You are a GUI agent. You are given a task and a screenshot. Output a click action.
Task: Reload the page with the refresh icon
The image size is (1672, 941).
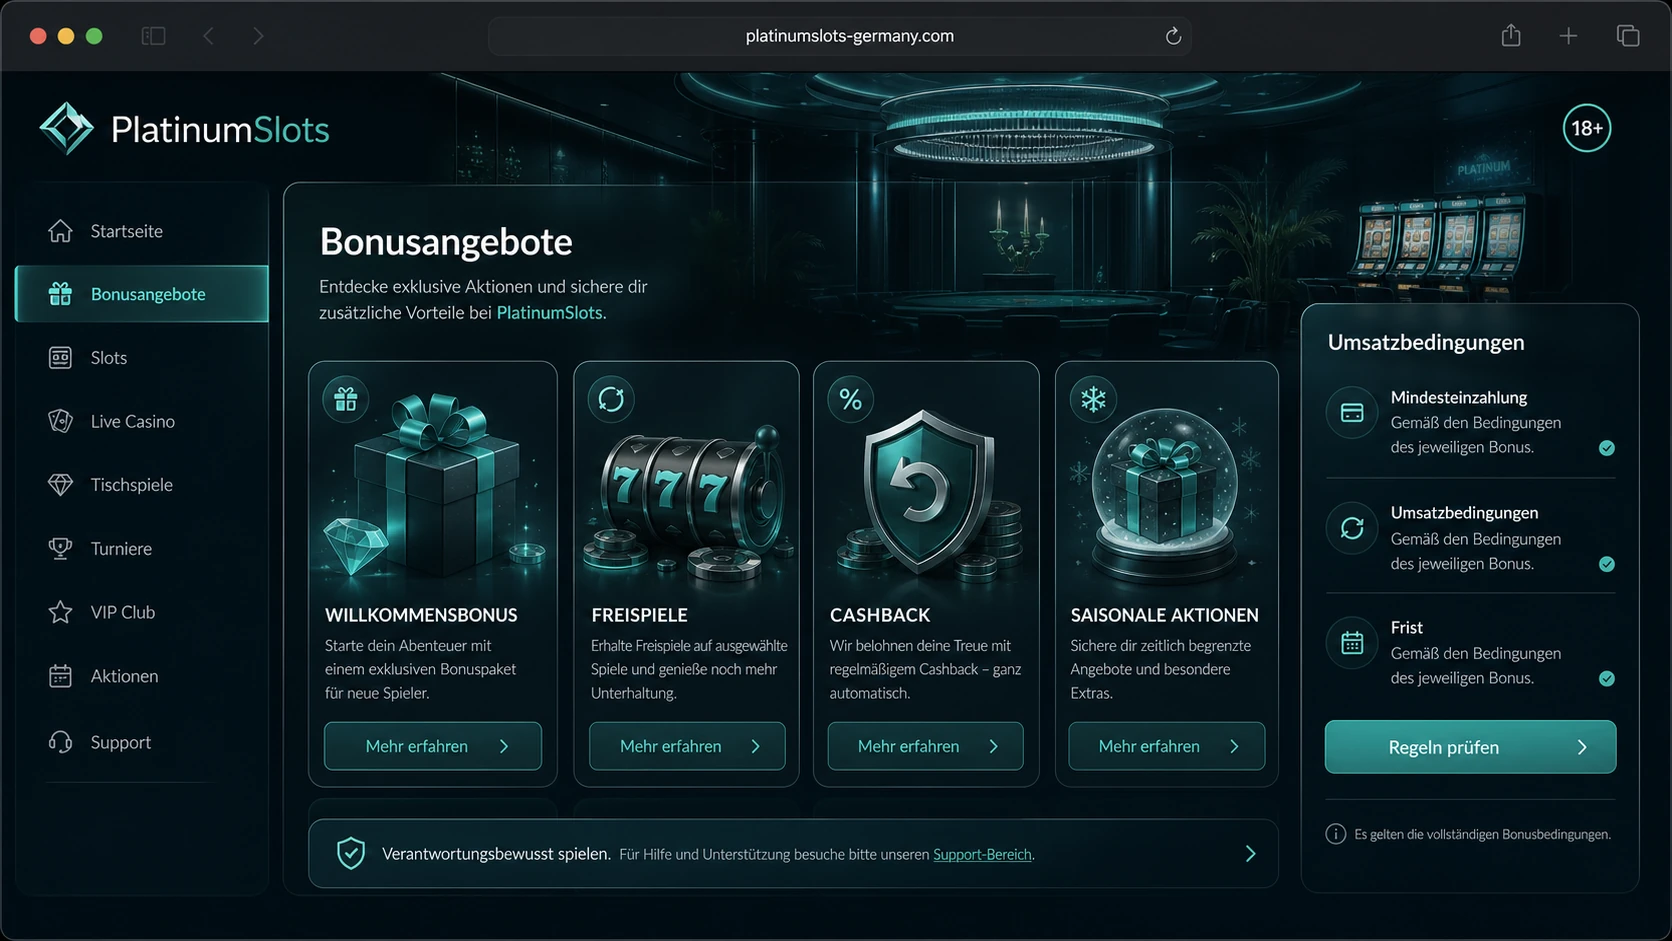coord(1173,36)
